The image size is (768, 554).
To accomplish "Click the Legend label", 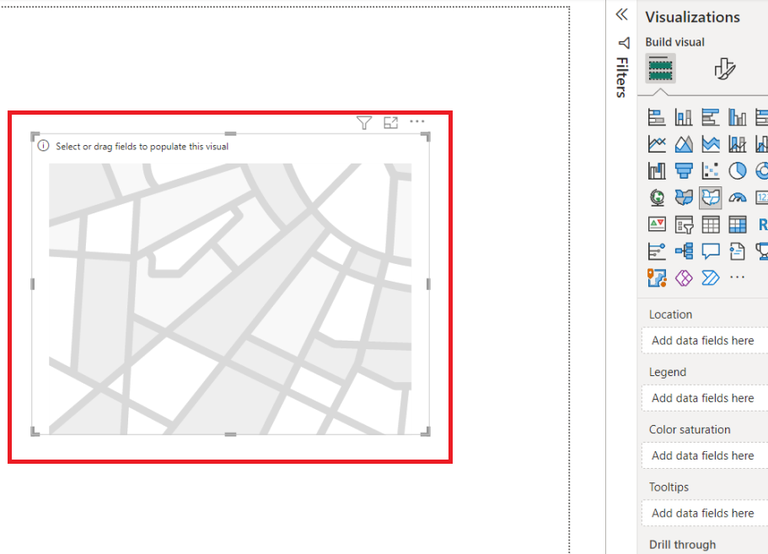I will click(668, 372).
